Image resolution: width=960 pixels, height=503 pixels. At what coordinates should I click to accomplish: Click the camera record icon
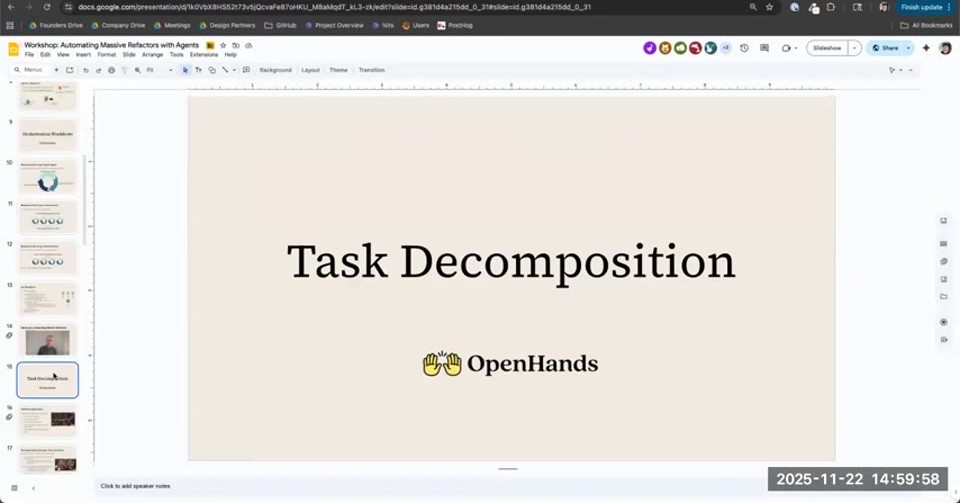[x=786, y=48]
